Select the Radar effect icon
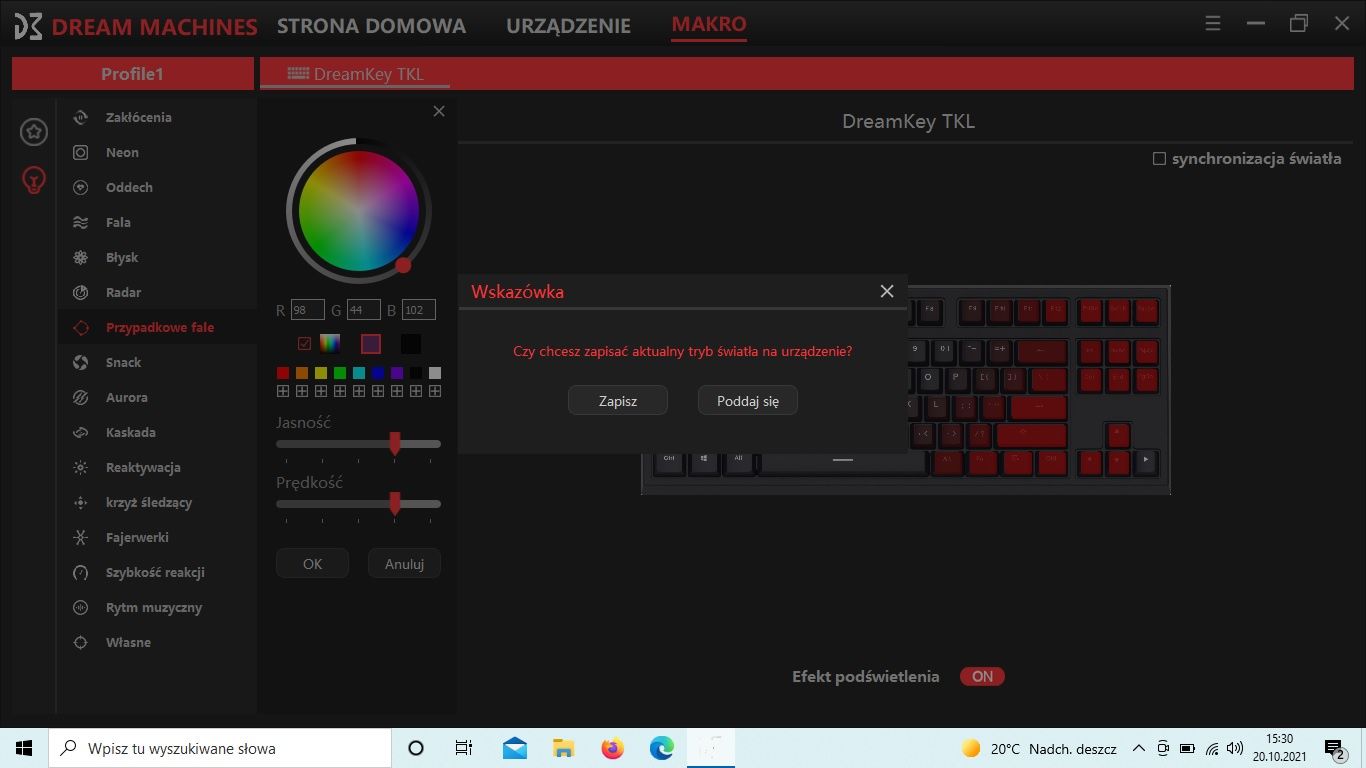The image size is (1366, 768). [x=81, y=292]
